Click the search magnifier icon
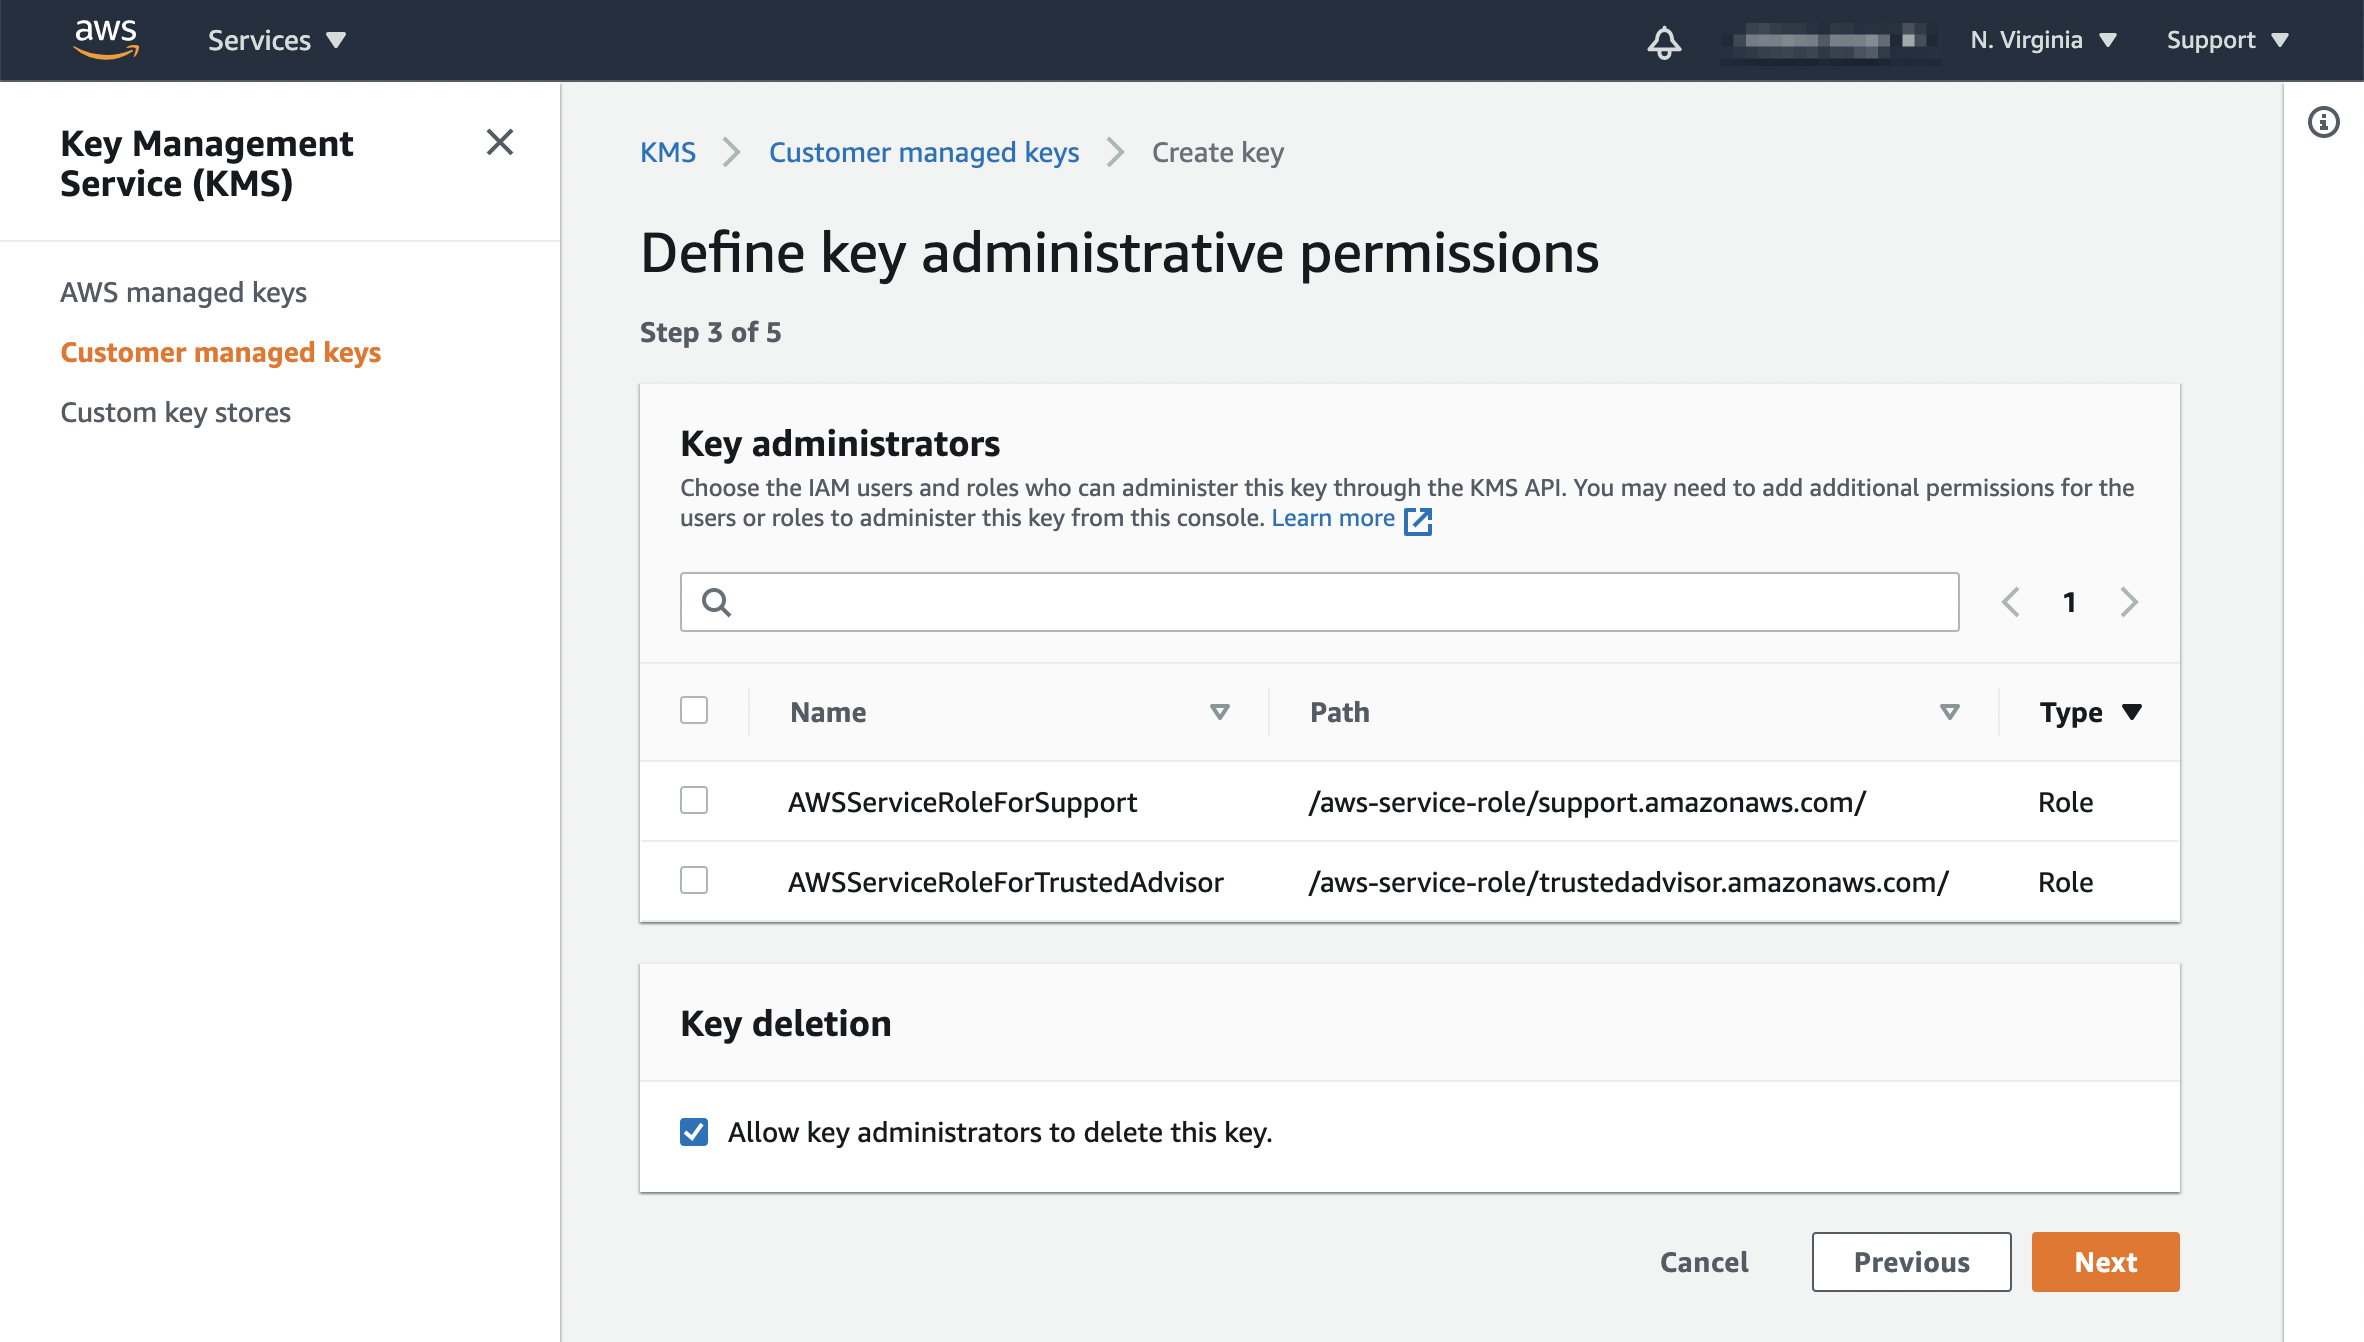The image size is (2364, 1342). coord(716,602)
